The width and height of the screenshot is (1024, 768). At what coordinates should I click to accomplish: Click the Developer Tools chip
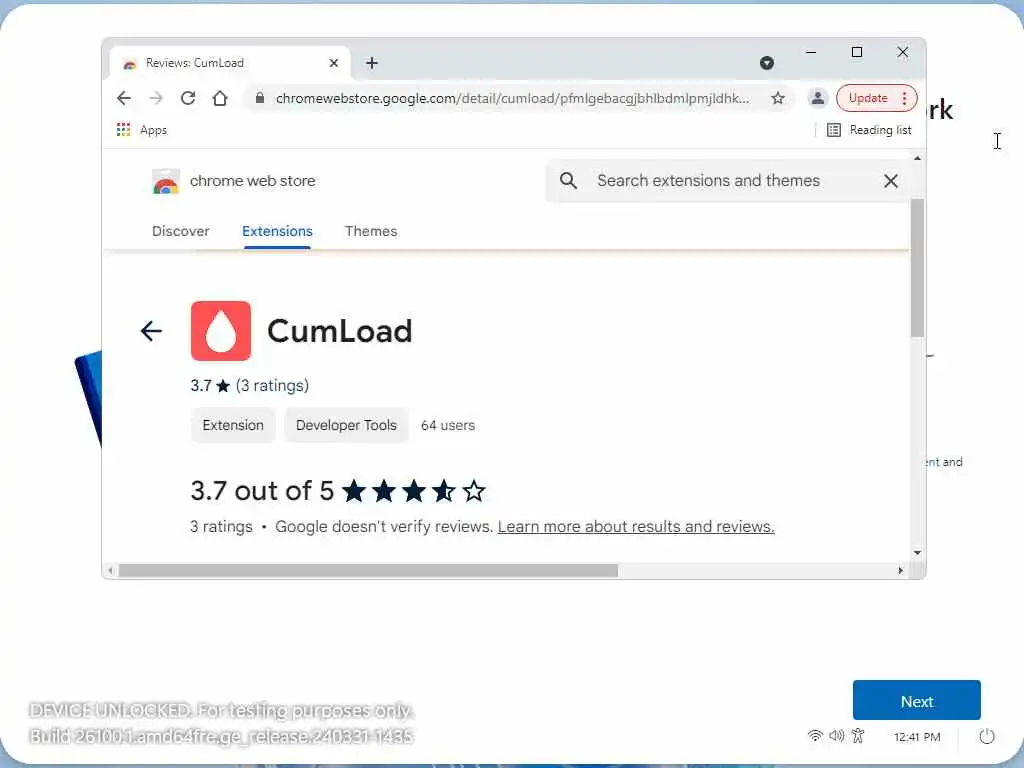(346, 425)
